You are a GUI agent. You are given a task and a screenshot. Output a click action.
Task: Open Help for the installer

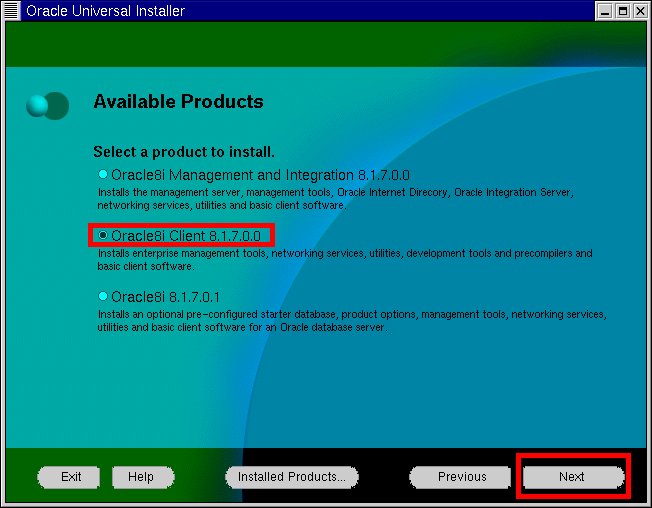pyautogui.click(x=142, y=477)
